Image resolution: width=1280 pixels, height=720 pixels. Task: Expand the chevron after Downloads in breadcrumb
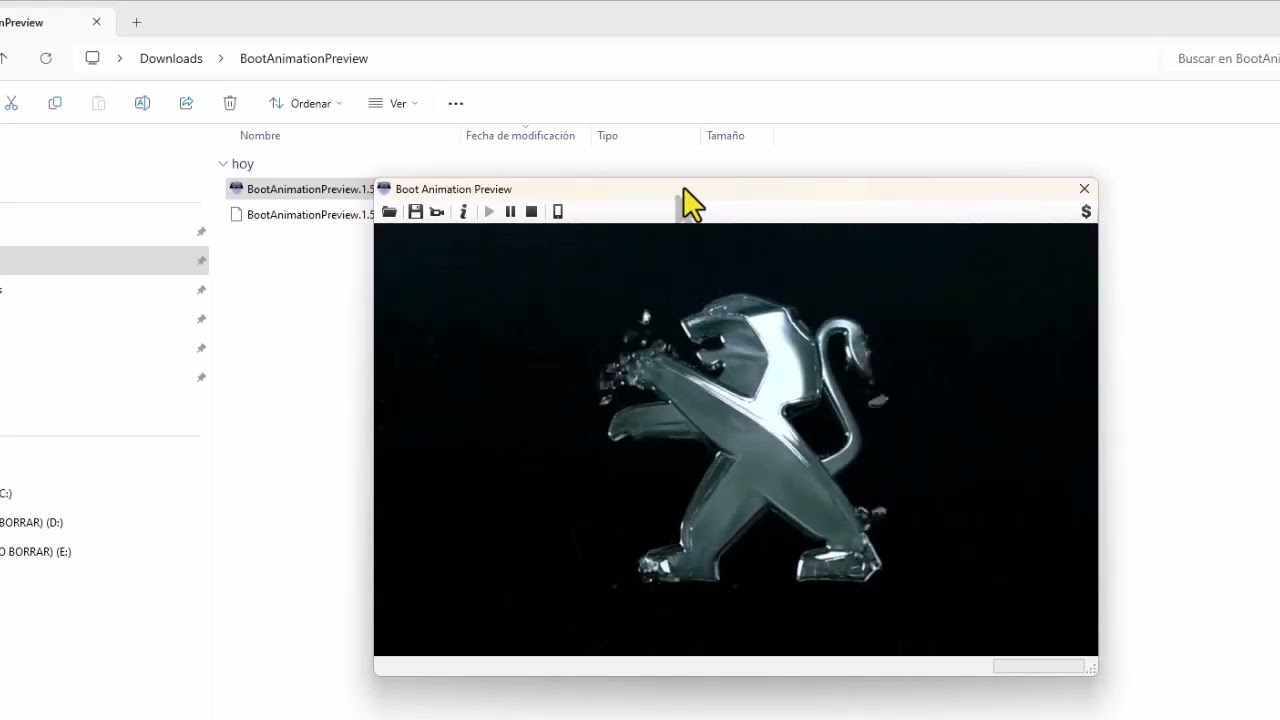(x=221, y=58)
